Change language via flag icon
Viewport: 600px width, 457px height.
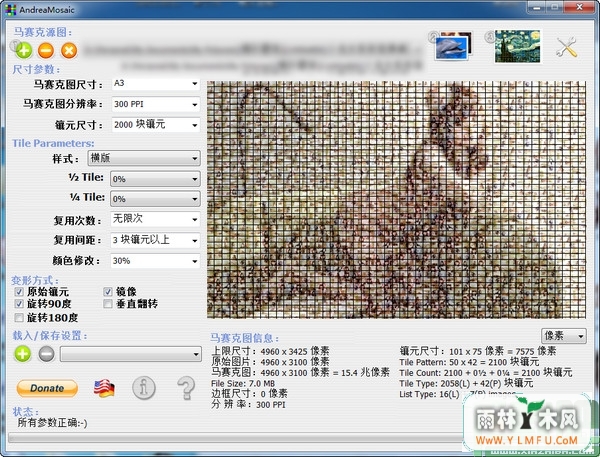(x=104, y=388)
